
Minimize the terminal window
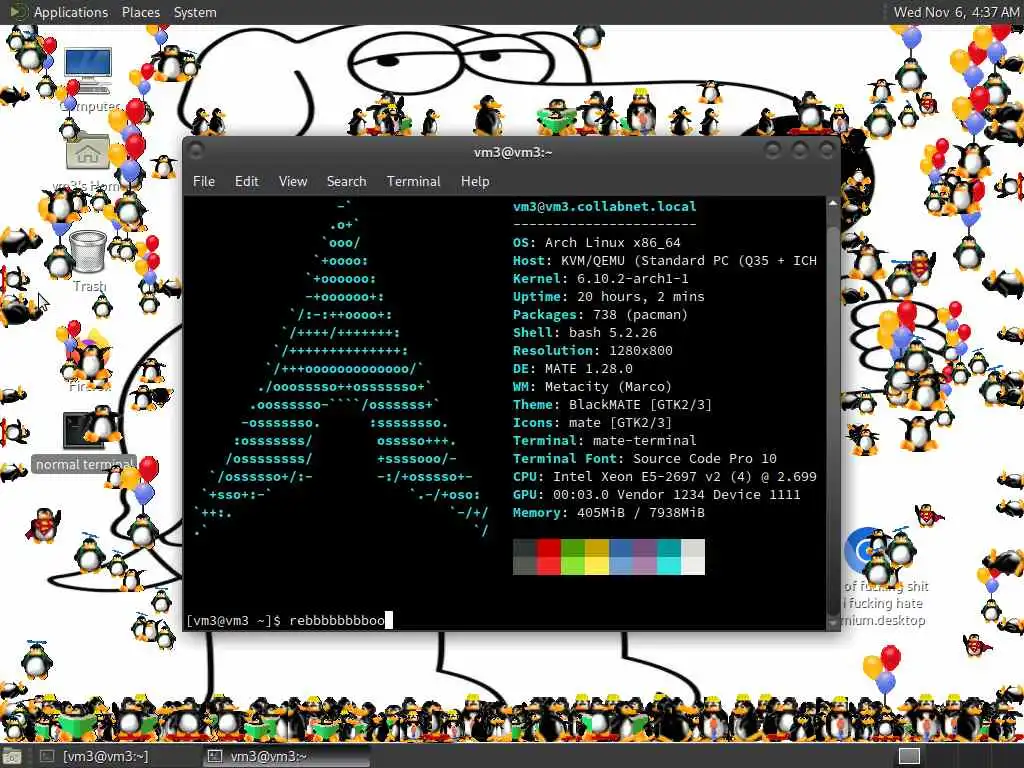[773, 151]
